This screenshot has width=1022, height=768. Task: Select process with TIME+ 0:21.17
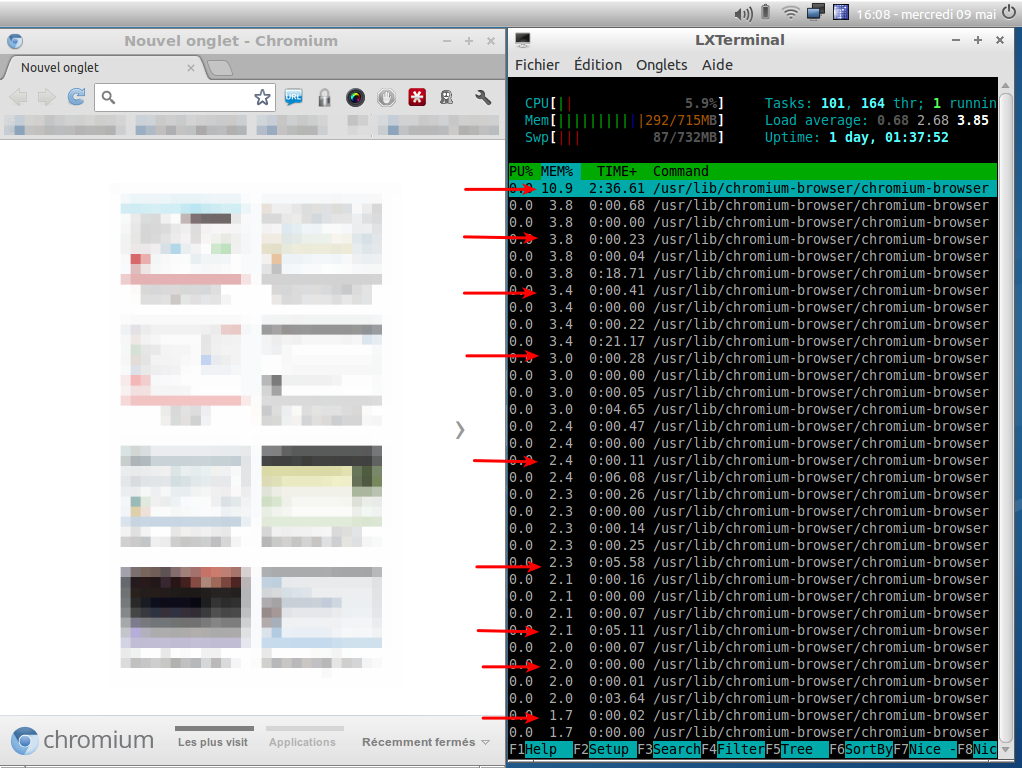click(x=753, y=341)
